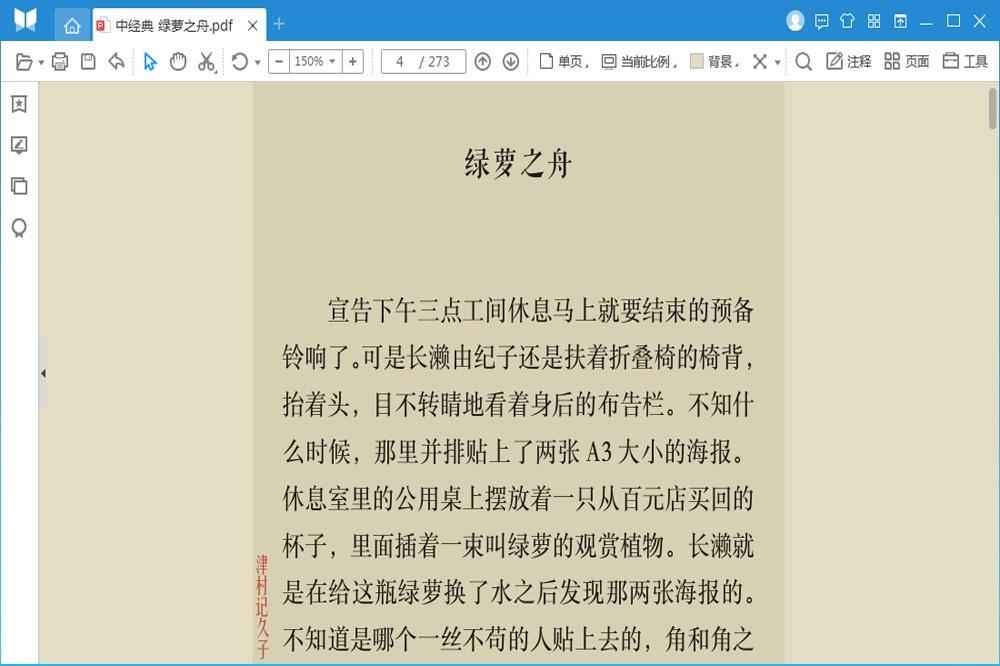Click the fullscreen crossed-arrows icon
Screen dimensions: 1000x666
[x=760, y=62]
